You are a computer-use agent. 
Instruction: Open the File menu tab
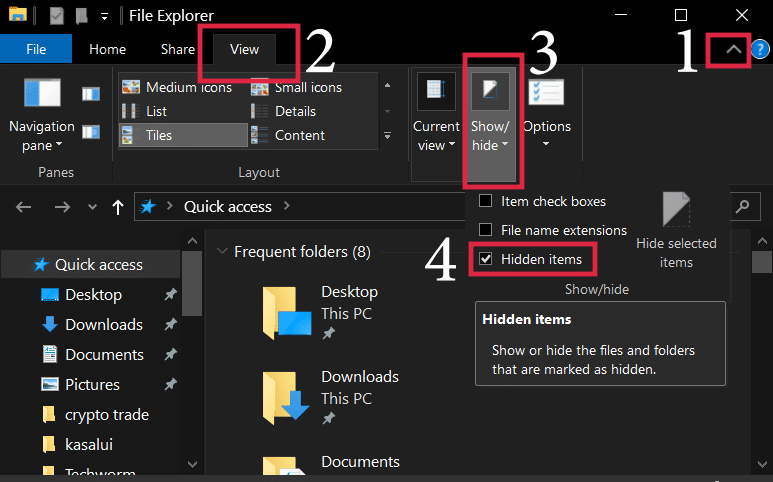(x=36, y=49)
